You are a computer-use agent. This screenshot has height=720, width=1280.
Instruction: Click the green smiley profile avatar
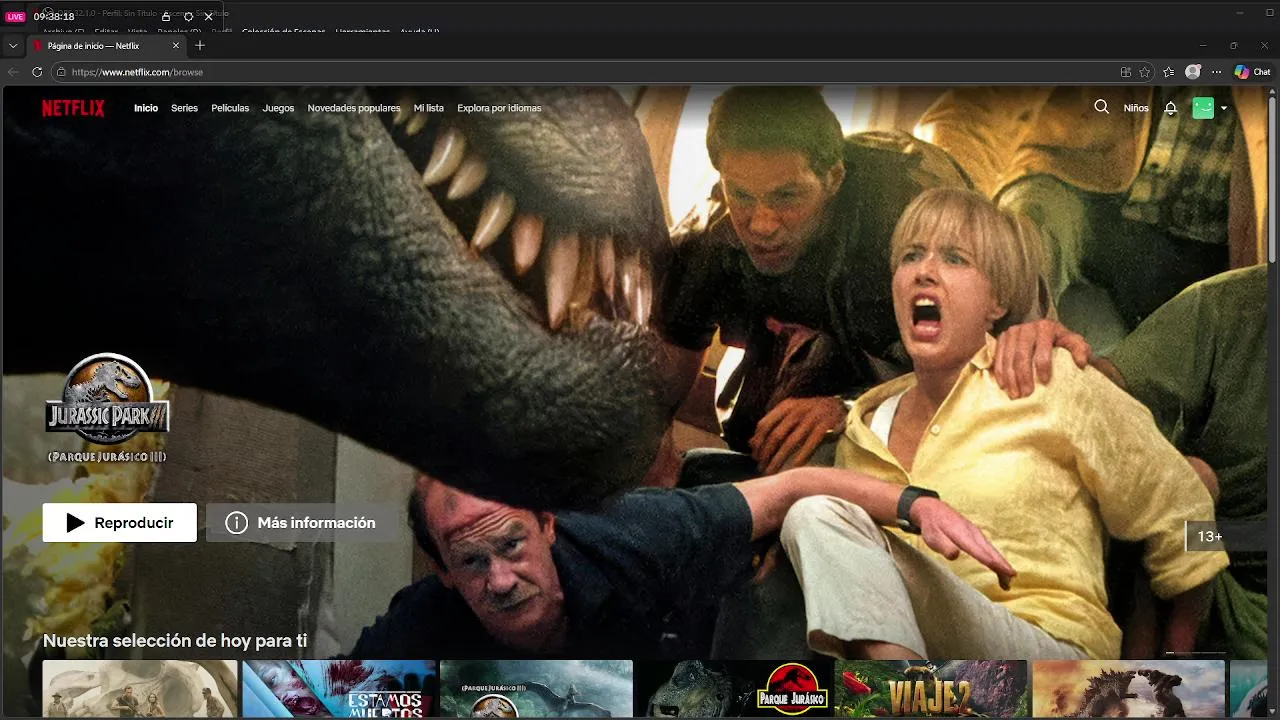pyautogui.click(x=1203, y=108)
